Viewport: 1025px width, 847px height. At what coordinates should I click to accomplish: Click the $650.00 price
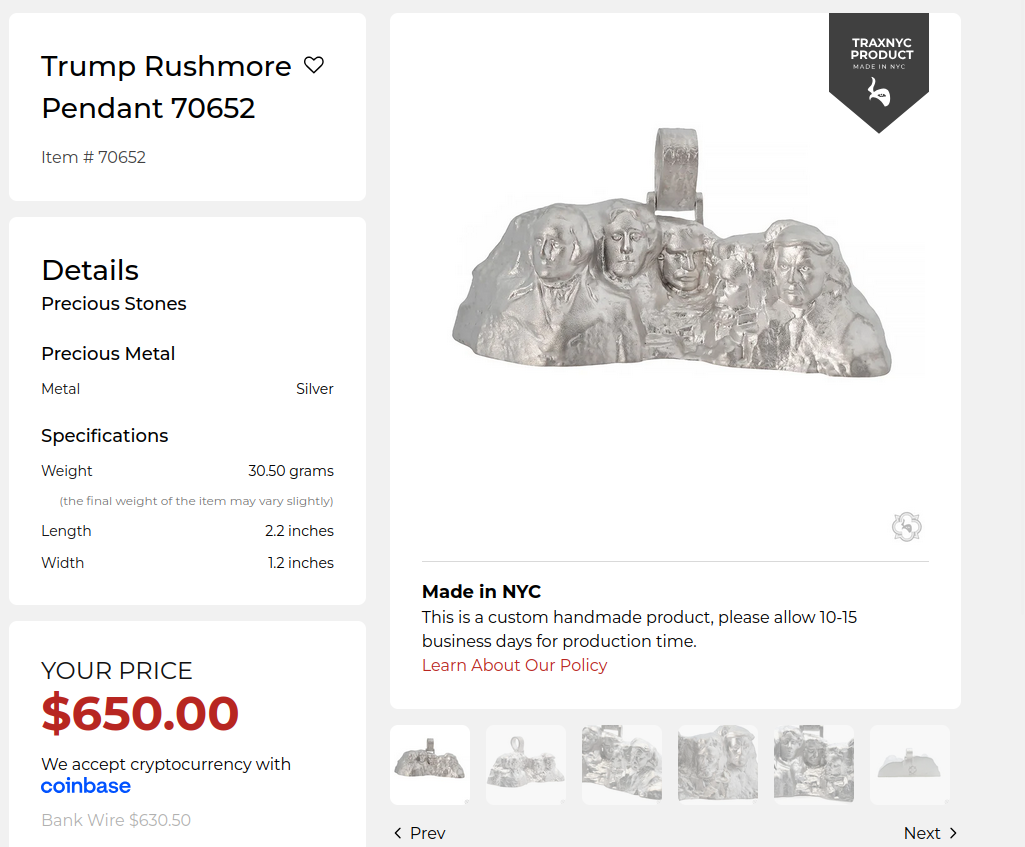click(x=140, y=713)
